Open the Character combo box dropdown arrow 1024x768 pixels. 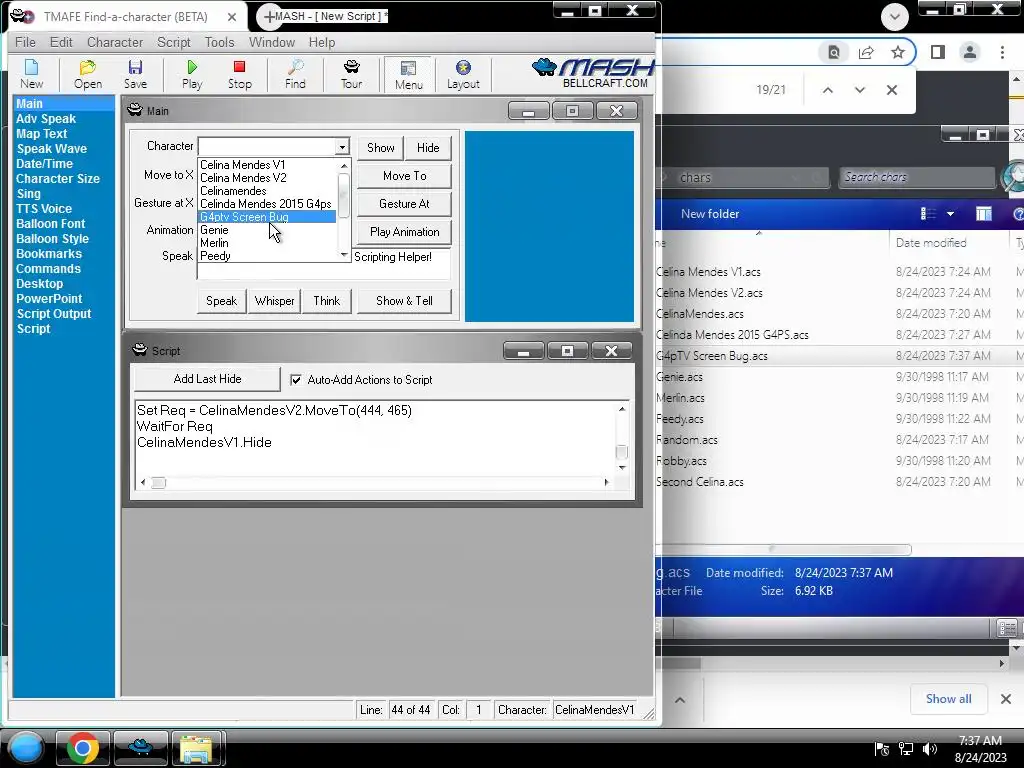point(342,147)
